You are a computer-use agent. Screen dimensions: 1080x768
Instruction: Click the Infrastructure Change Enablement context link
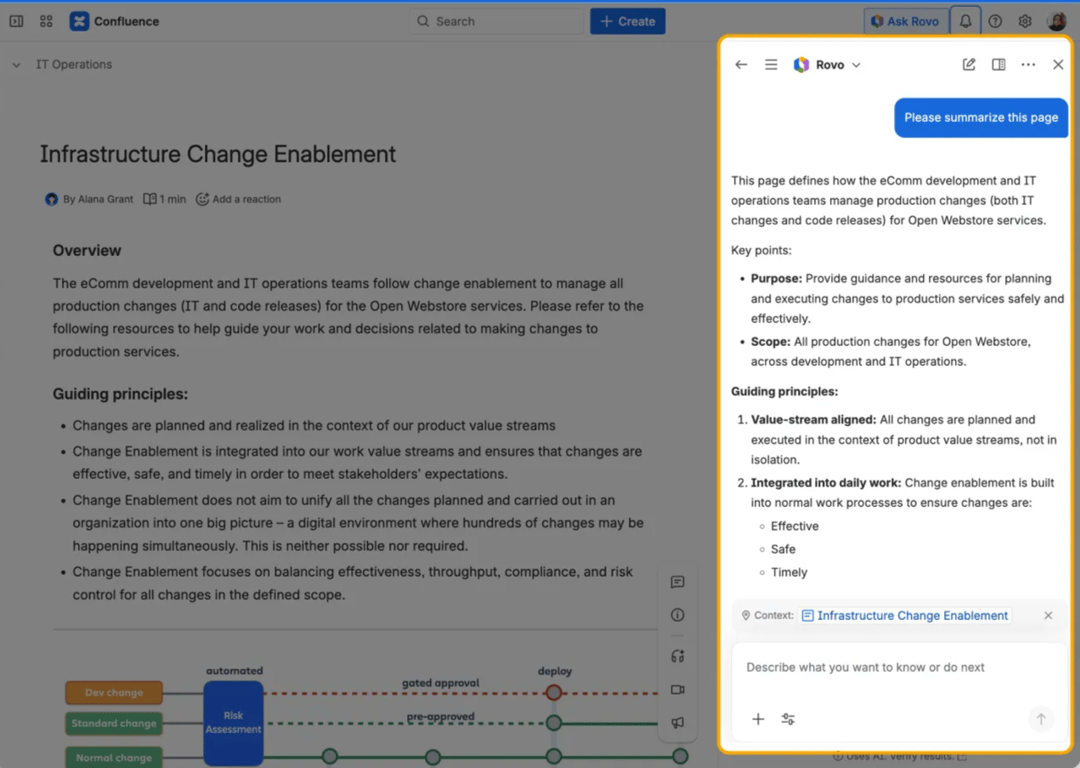905,615
